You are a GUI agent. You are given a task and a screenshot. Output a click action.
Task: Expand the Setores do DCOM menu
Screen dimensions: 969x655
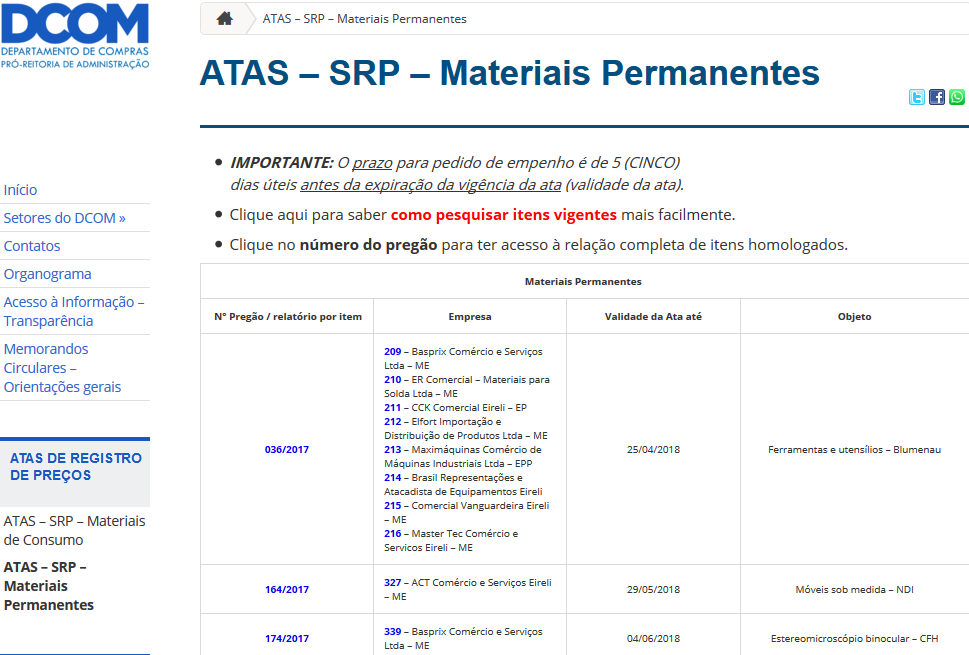(x=65, y=218)
